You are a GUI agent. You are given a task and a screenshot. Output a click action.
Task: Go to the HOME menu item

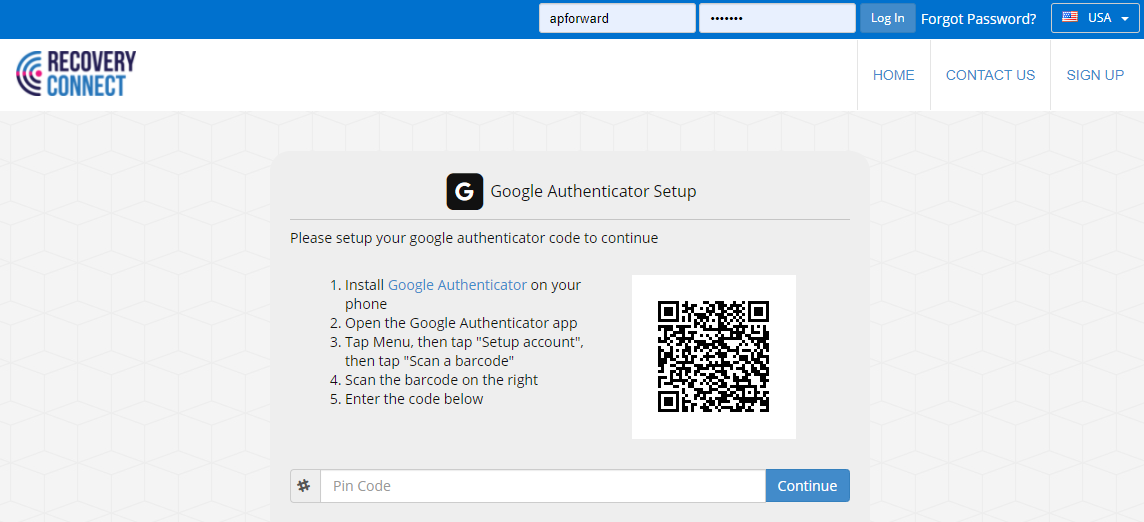pos(894,75)
